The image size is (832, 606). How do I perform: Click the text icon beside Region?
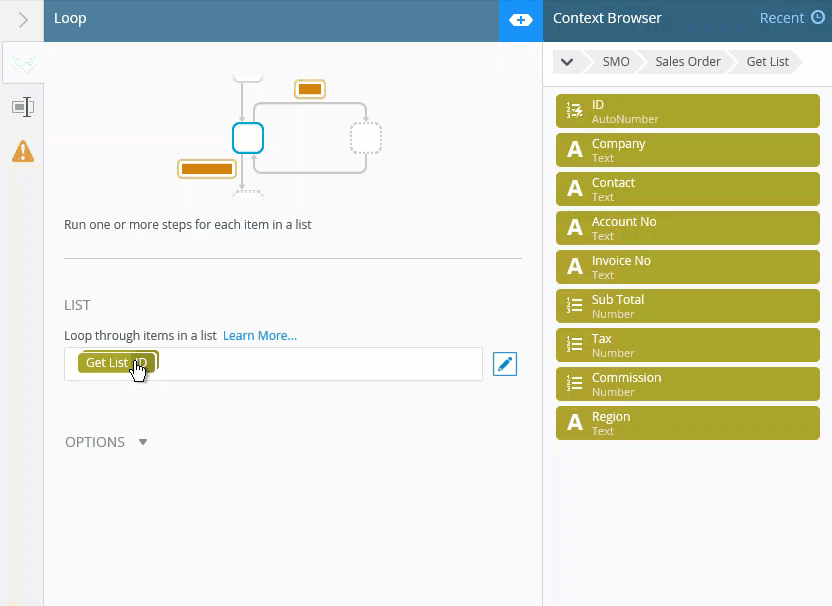pos(575,422)
